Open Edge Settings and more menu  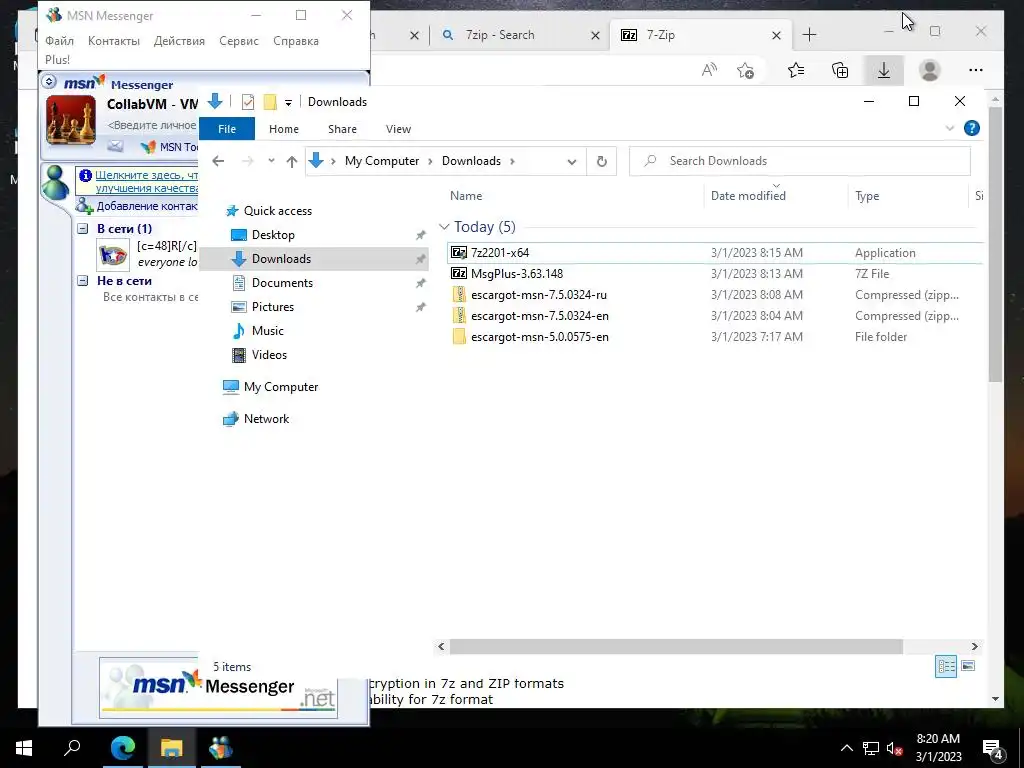976,70
